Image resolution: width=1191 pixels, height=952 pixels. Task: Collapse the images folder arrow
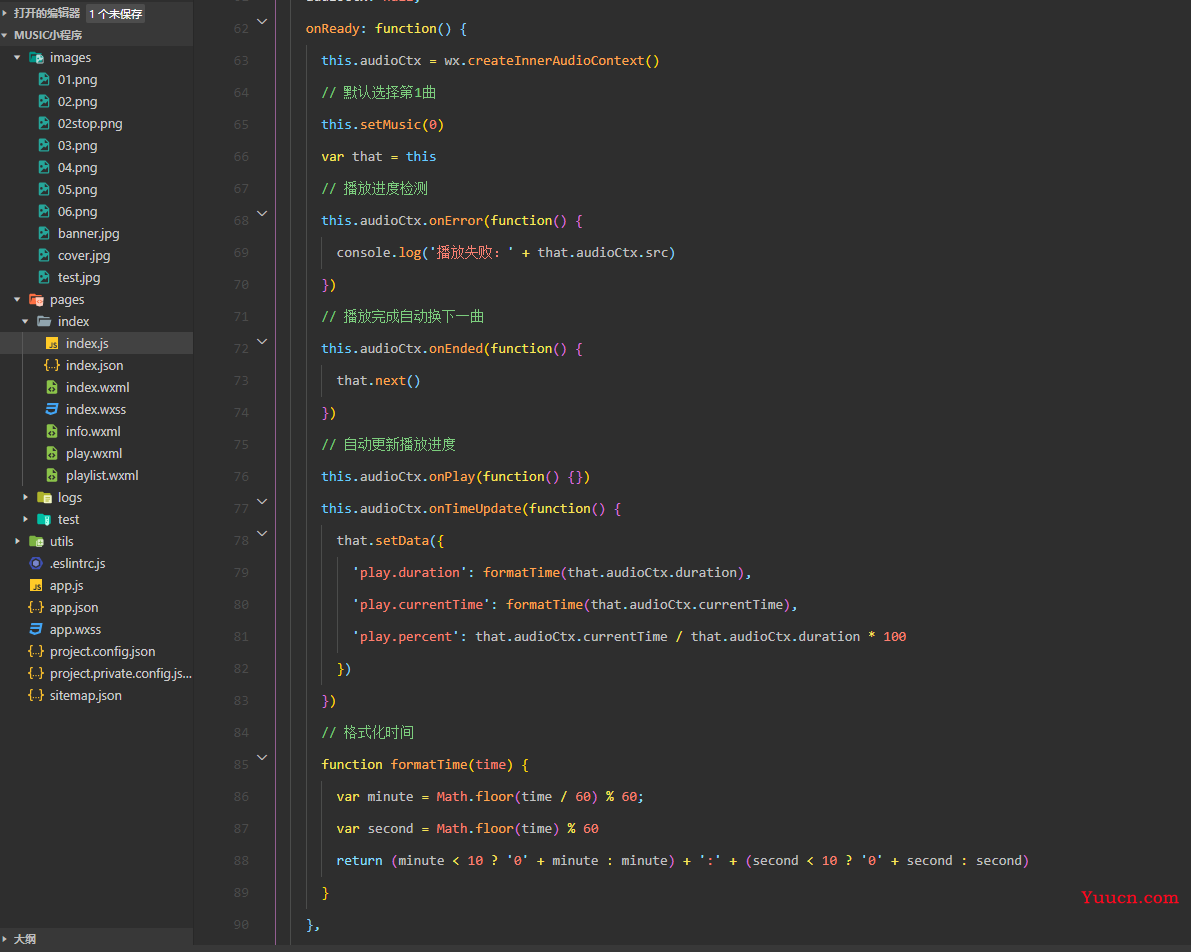(x=17, y=58)
